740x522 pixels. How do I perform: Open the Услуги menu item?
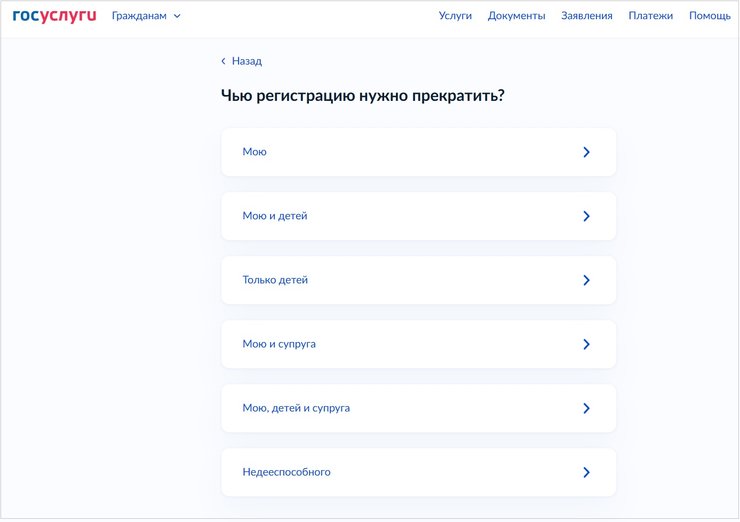point(455,16)
